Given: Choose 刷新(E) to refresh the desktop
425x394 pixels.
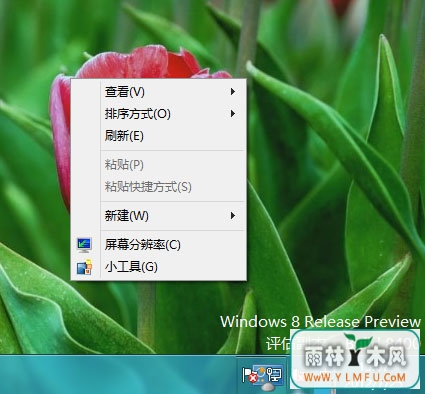Looking at the screenshot, I should pos(159,136).
